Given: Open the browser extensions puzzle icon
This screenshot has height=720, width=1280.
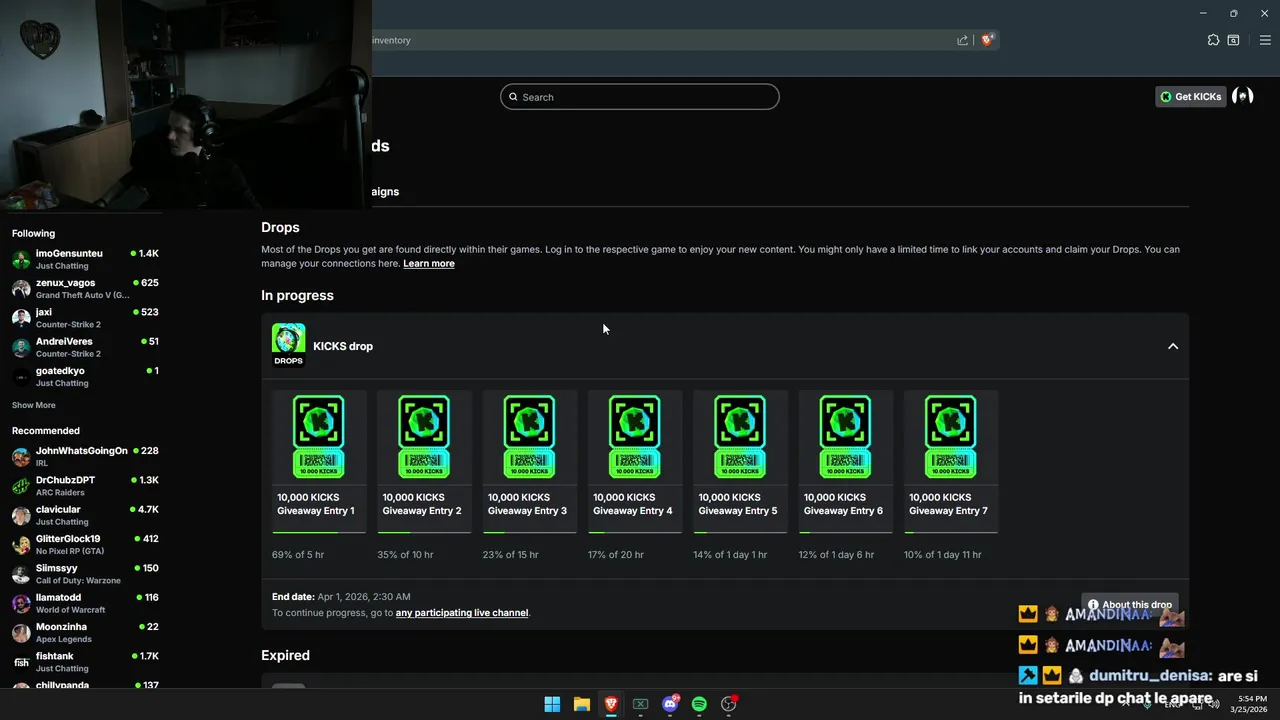Looking at the screenshot, I should (1213, 40).
